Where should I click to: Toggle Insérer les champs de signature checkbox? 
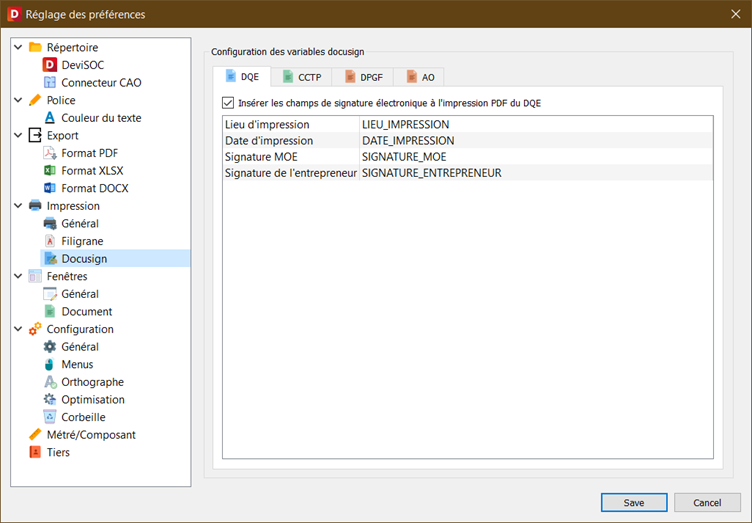click(228, 103)
